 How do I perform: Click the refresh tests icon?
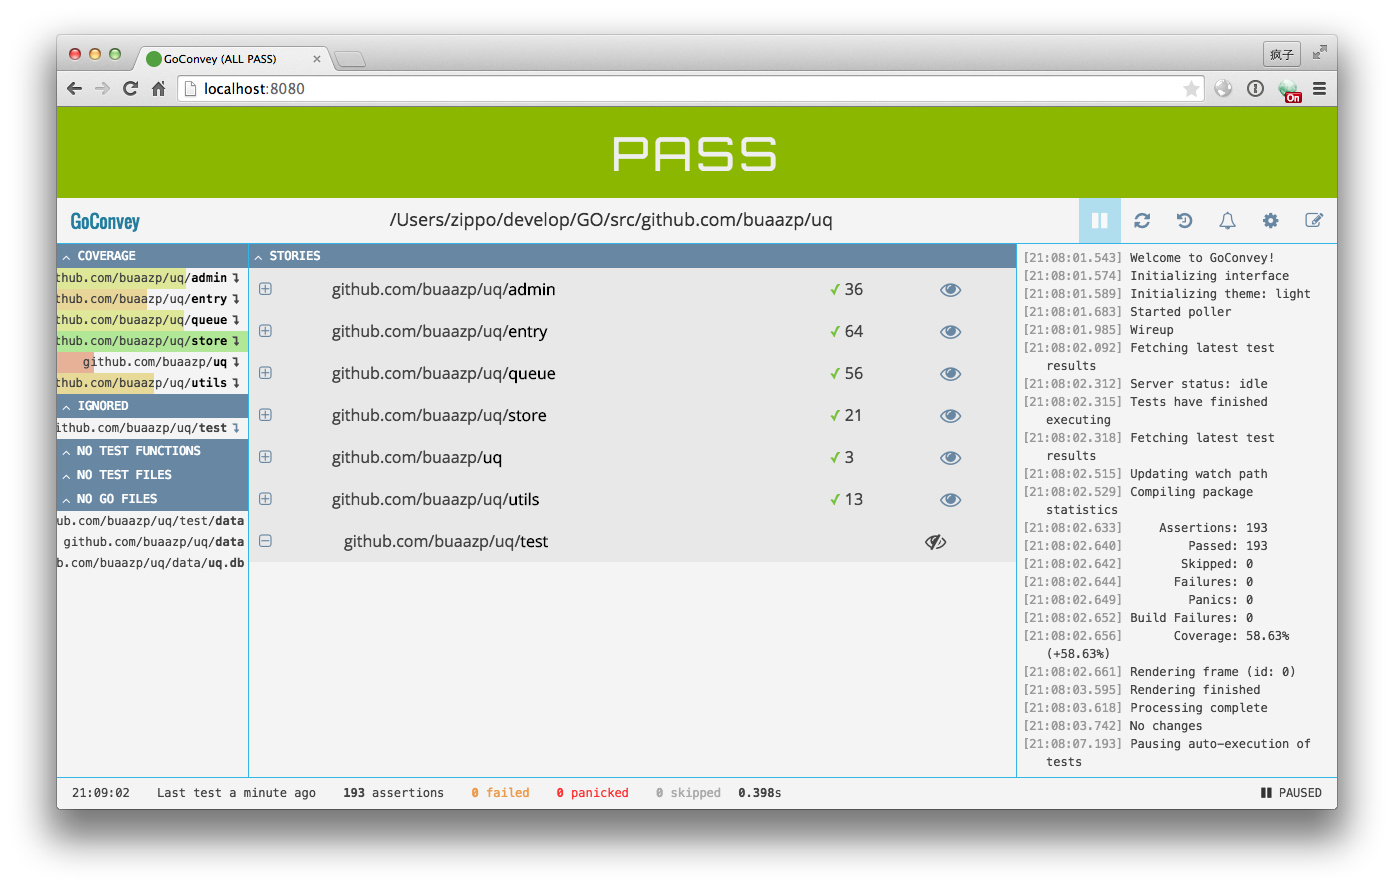[1142, 221]
